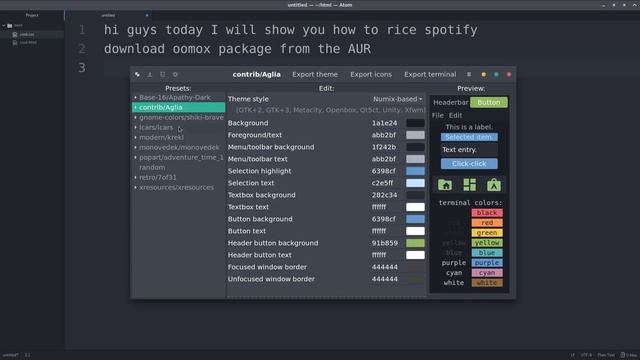Expand the popart/adventure_time_1 preset arrow

pos(136,157)
